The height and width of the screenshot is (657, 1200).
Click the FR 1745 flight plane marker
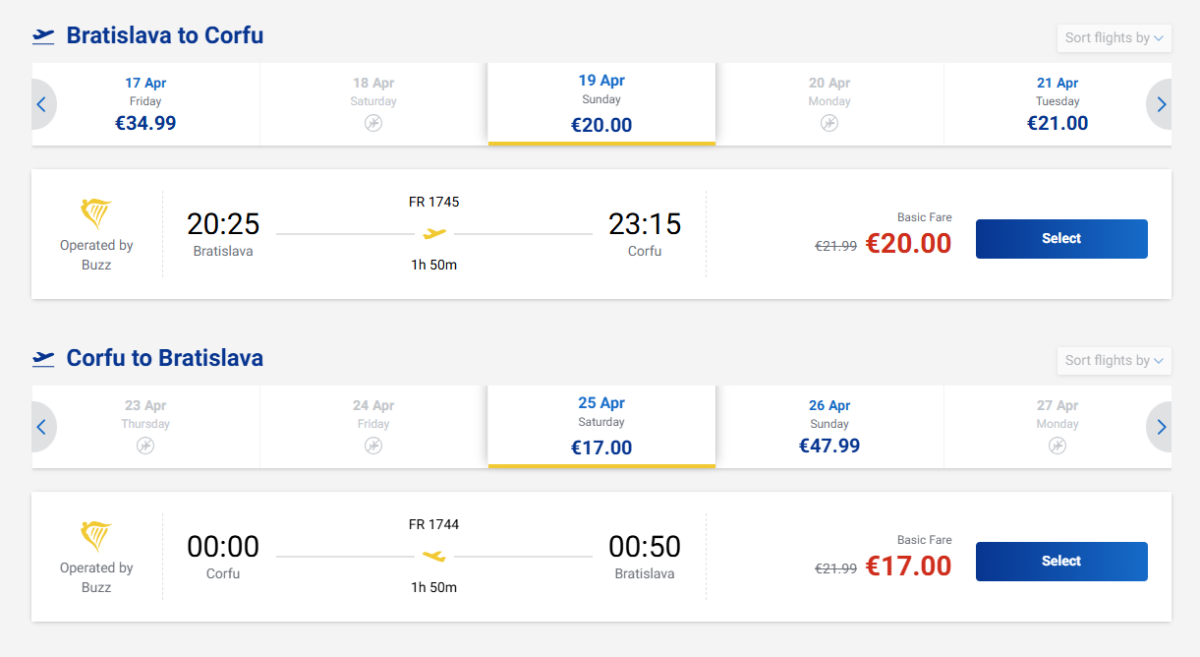point(434,234)
